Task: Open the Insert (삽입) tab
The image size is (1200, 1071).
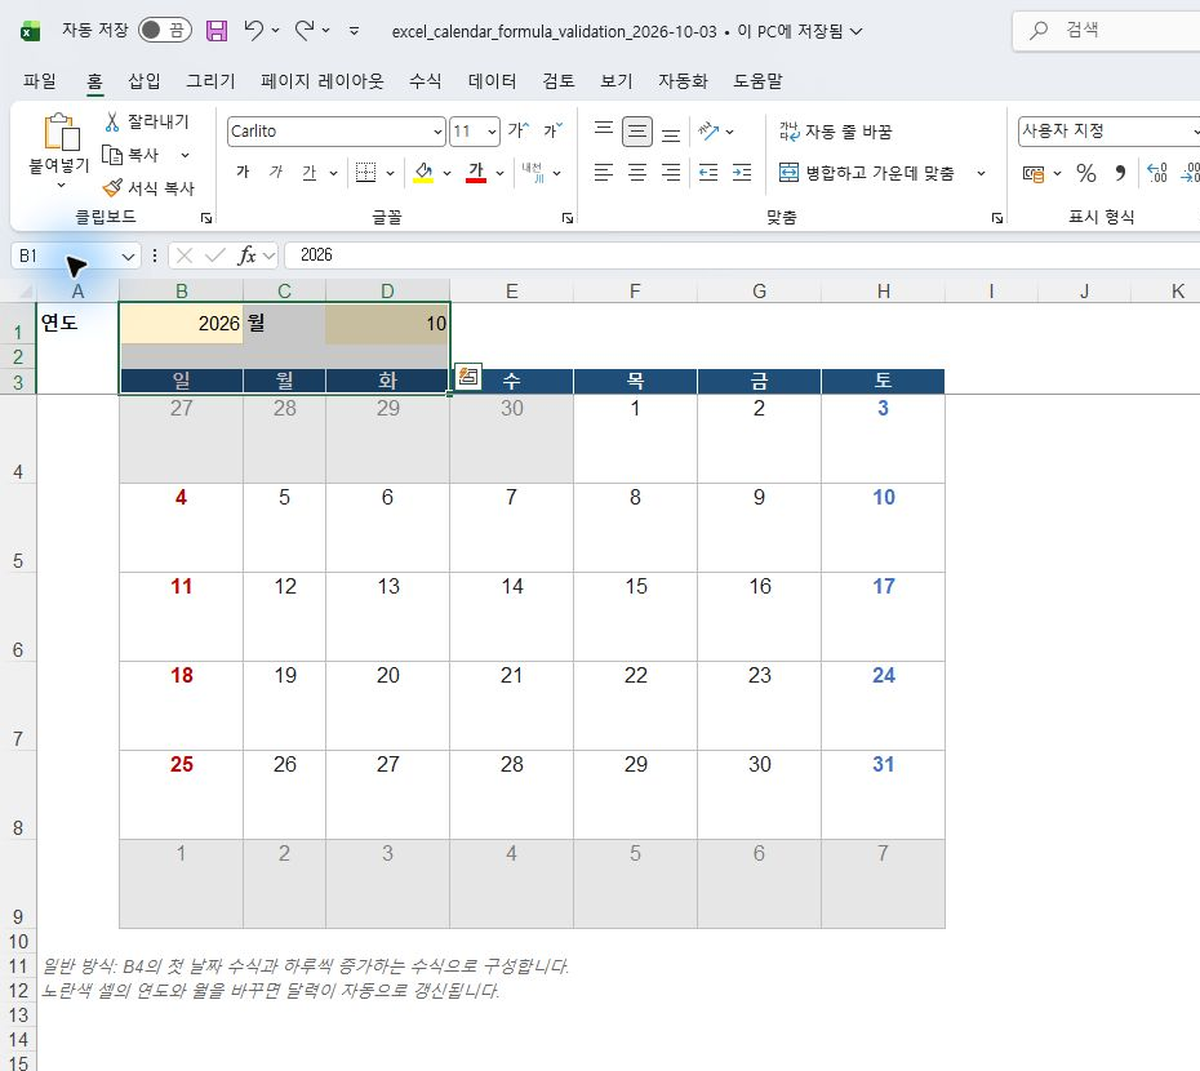Action: [x=144, y=81]
